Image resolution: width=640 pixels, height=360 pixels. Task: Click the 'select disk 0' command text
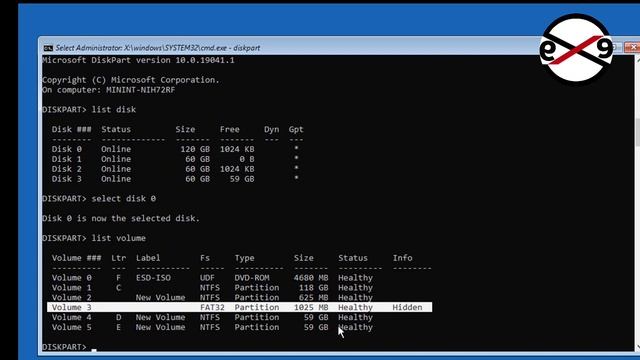pyautogui.click(x=123, y=199)
